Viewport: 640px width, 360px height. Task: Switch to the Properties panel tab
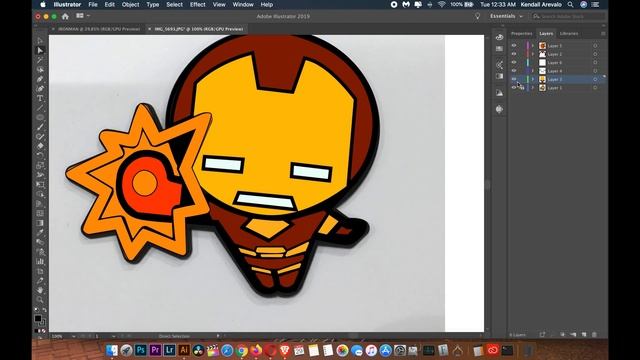tap(522, 33)
